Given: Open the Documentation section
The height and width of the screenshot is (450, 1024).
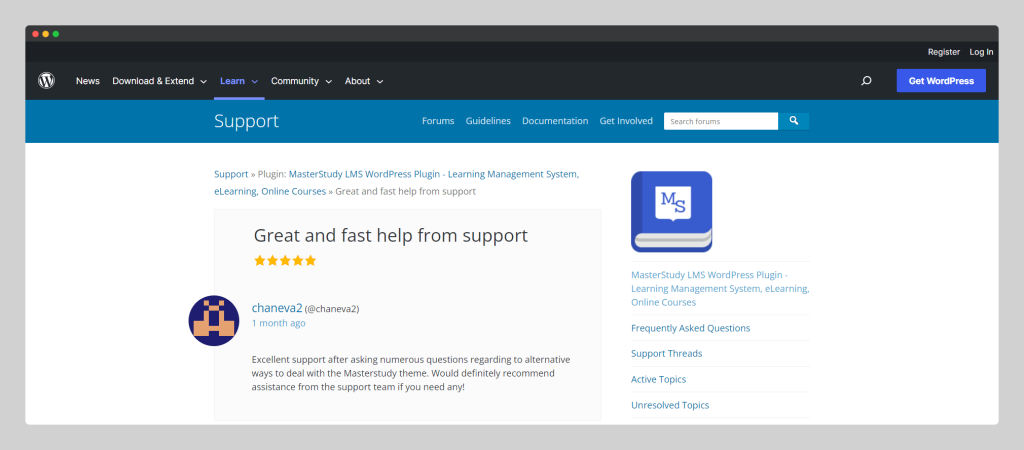Looking at the screenshot, I should click(x=555, y=121).
